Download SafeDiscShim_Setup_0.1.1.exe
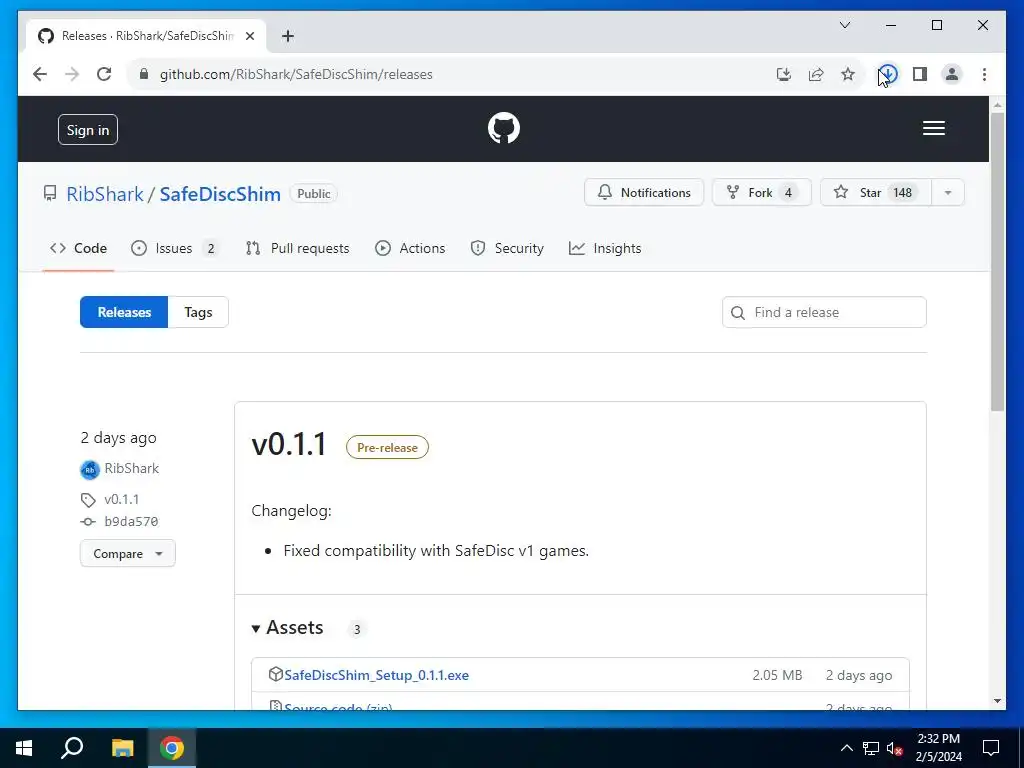Screen dimensions: 1024x768 tap(376, 675)
